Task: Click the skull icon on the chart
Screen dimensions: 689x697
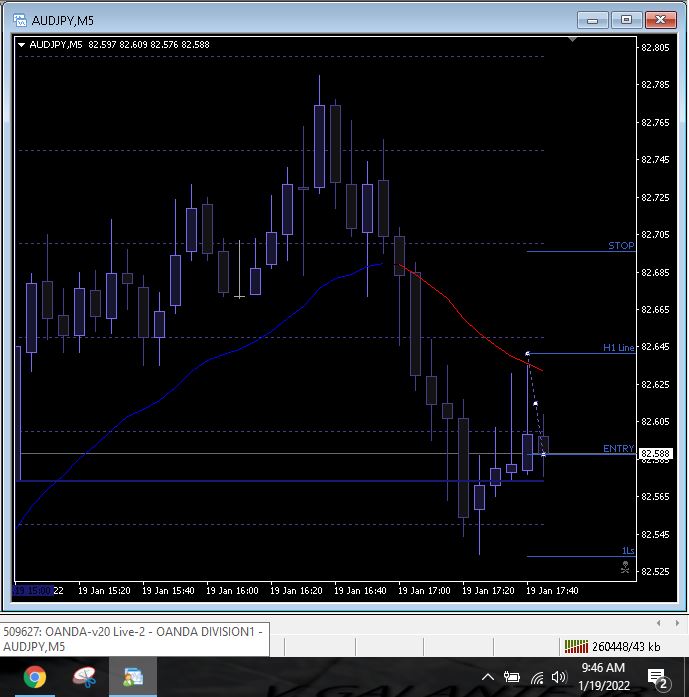Action: (x=625, y=567)
